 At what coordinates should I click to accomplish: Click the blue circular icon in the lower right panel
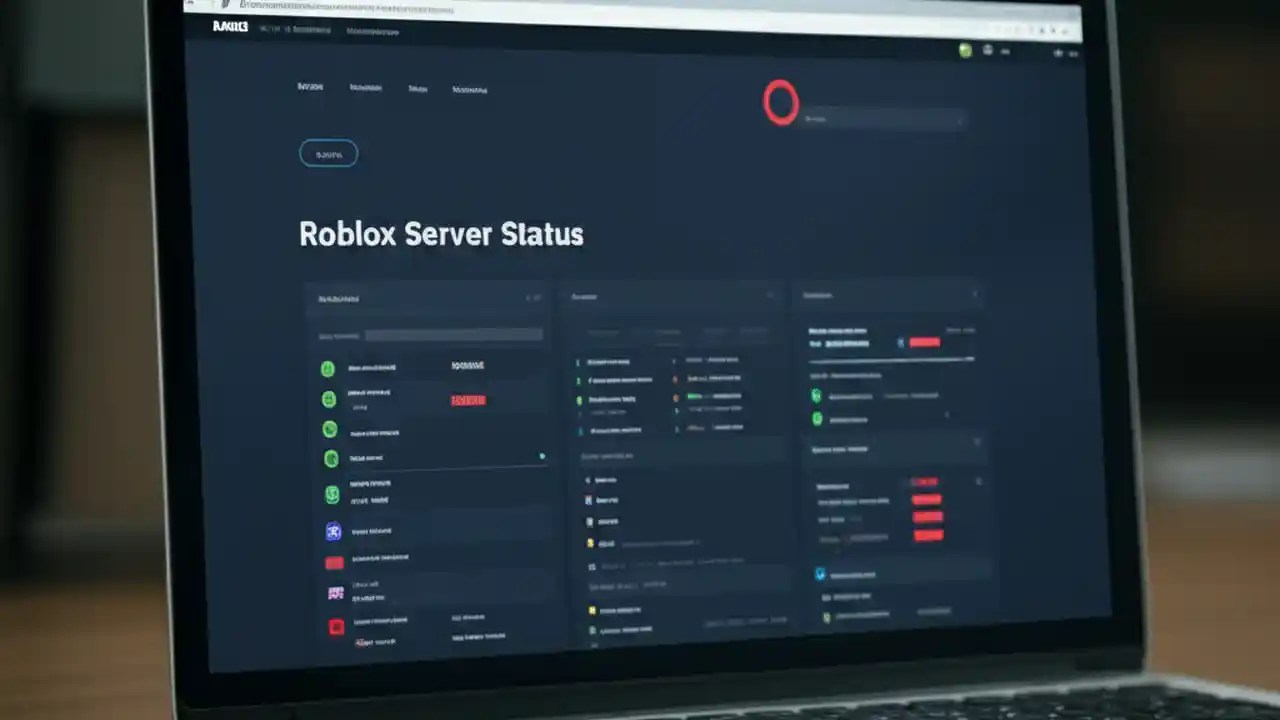(820, 574)
